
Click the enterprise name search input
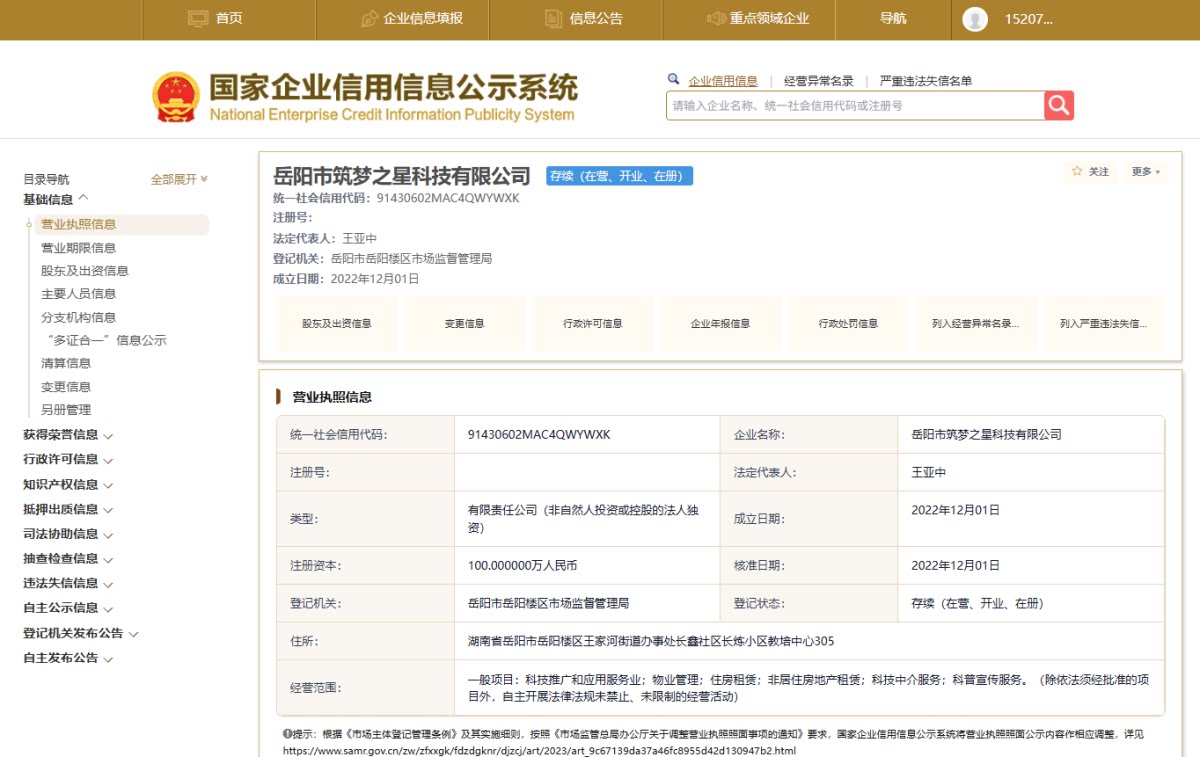click(856, 105)
